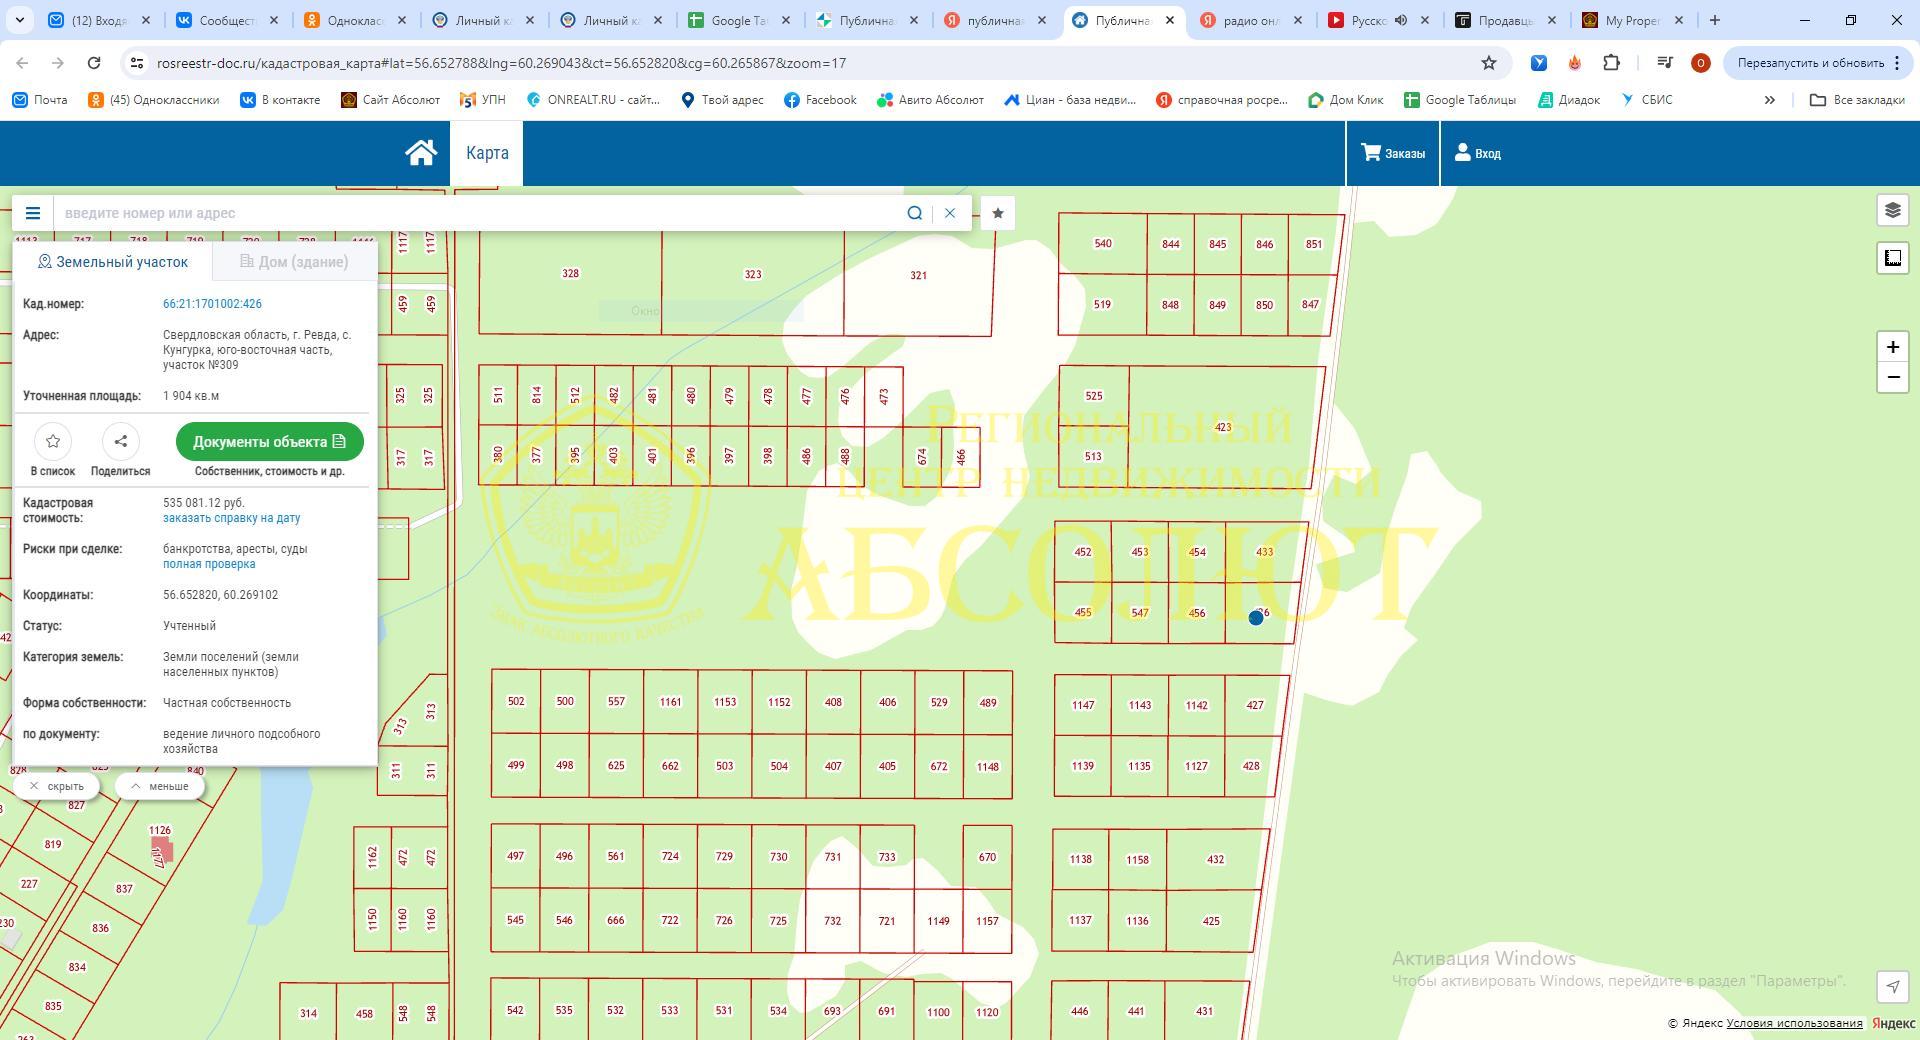Open the map layers button
The width and height of the screenshot is (1920, 1040).
pyautogui.click(x=1892, y=210)
